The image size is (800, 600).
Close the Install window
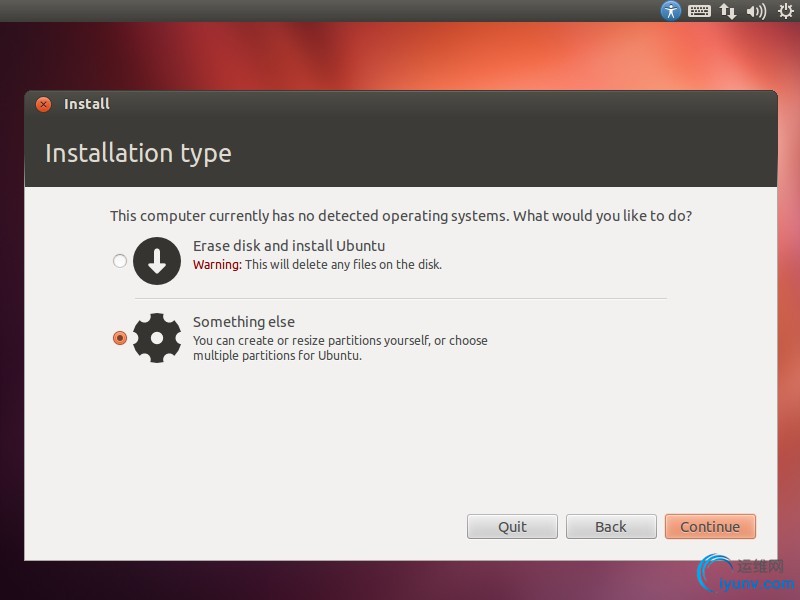click(x=43, y=104)
